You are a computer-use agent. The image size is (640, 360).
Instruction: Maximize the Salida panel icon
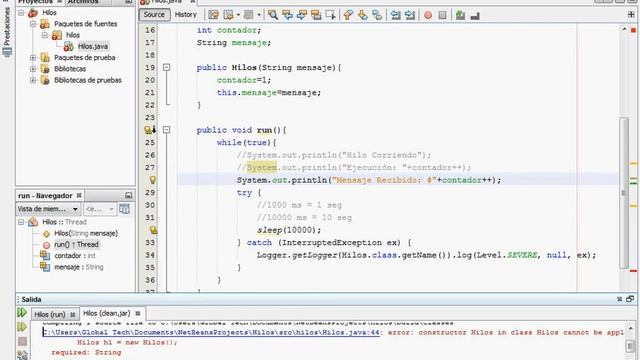[630, 299]
